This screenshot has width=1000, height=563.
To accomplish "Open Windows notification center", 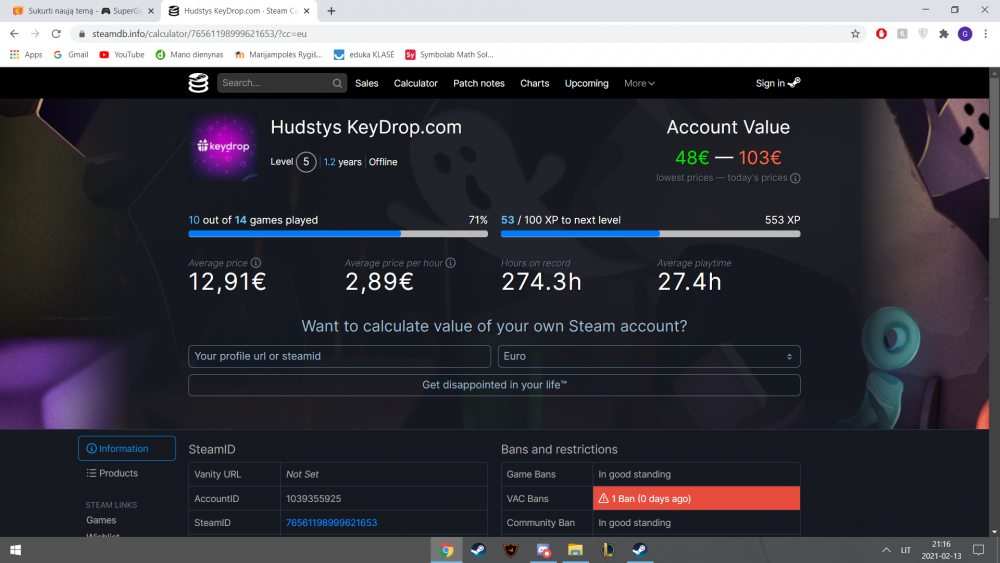I will 979,550.
